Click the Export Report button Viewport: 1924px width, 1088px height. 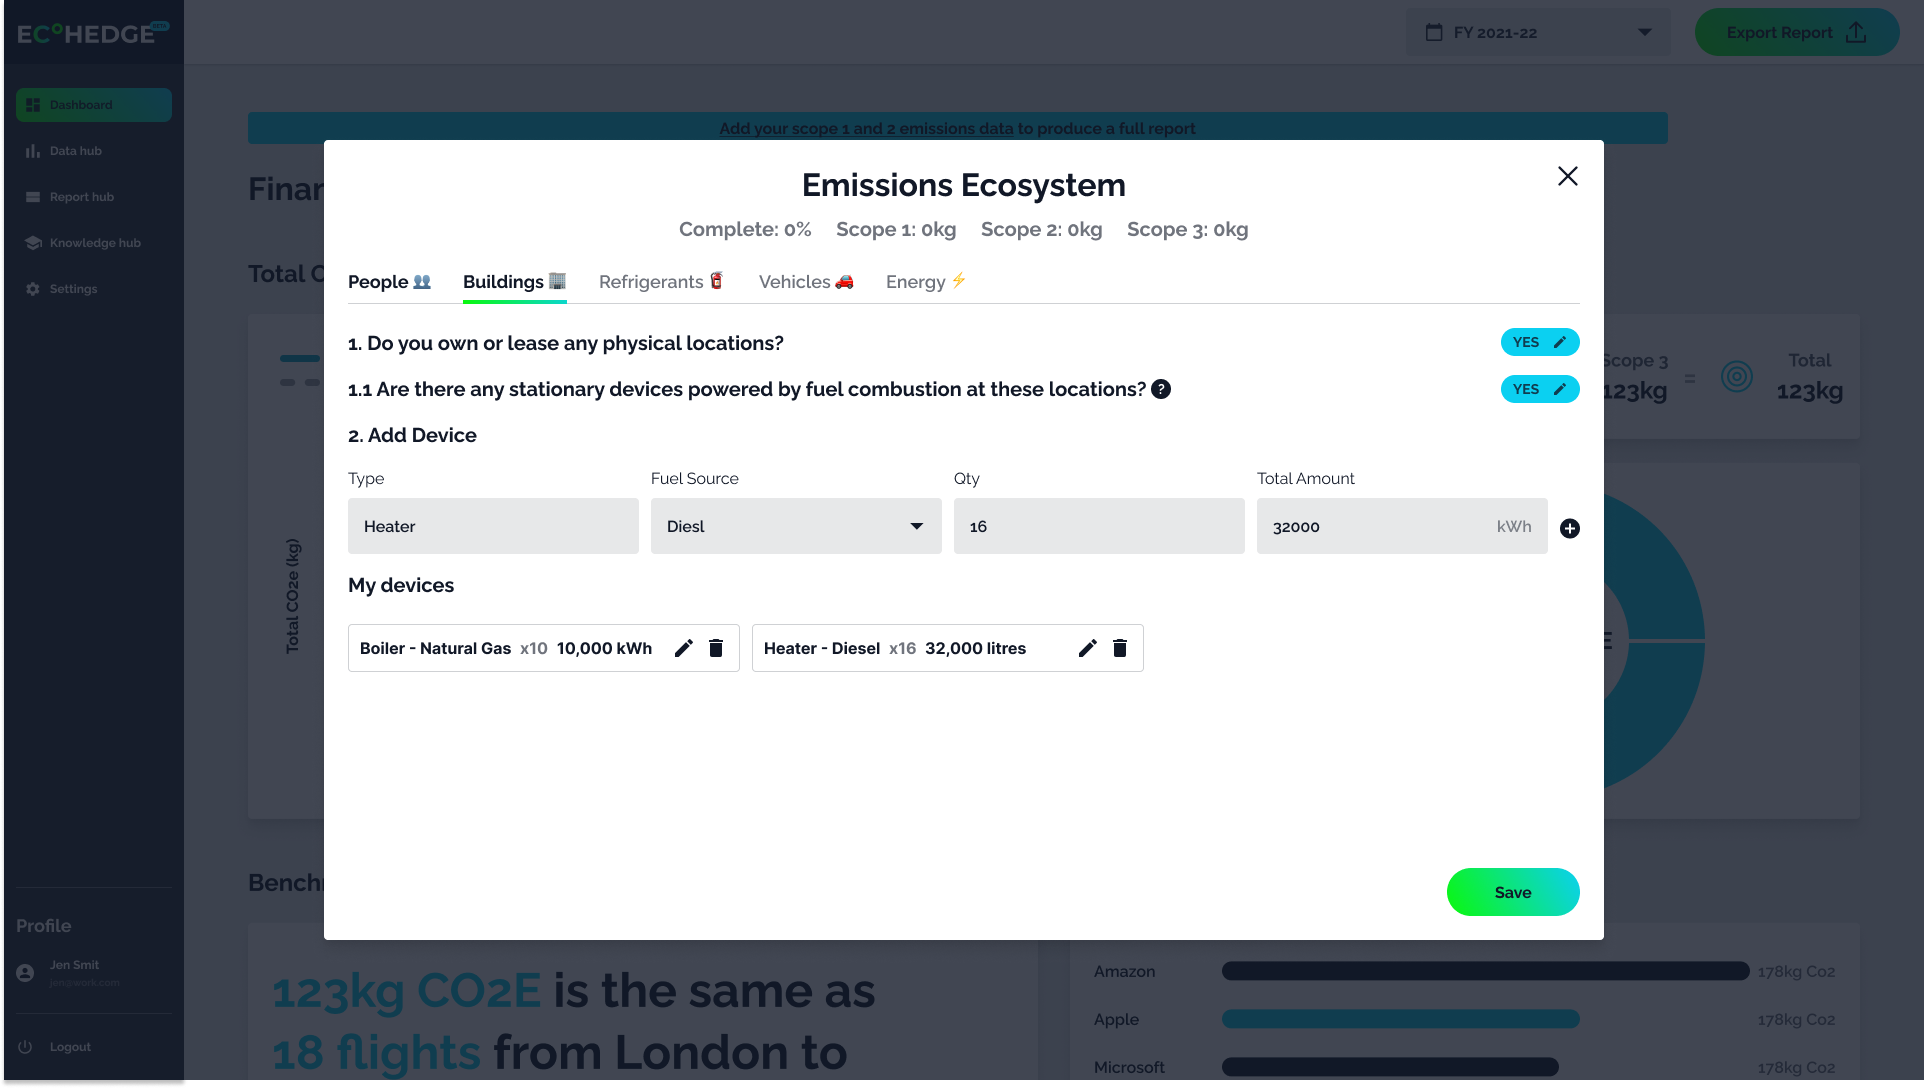coord(1797,33)
